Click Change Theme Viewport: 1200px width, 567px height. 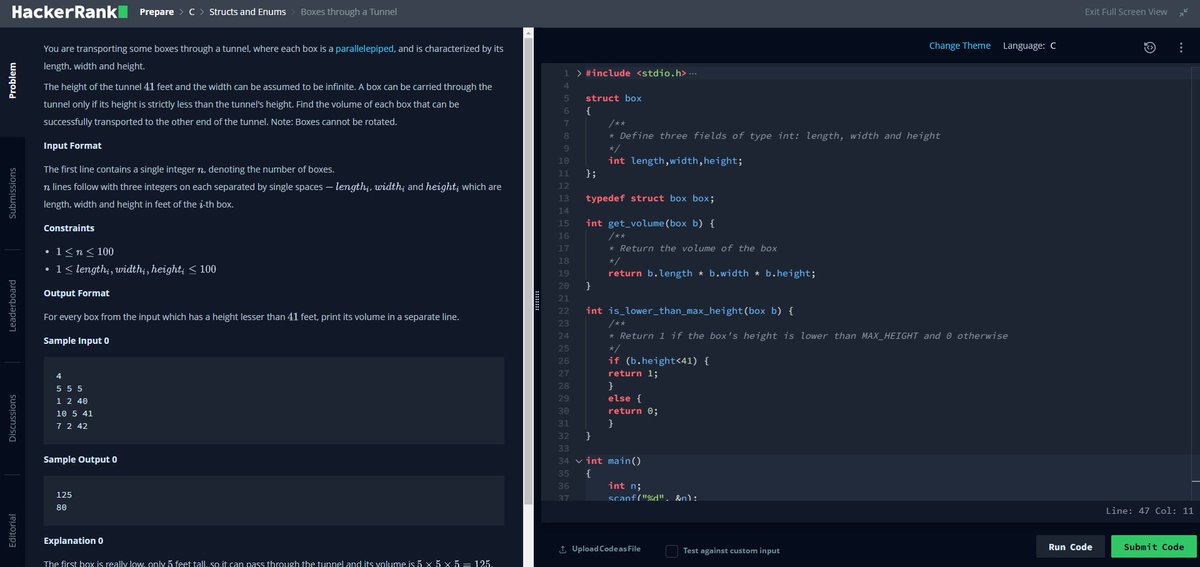(x=960, y=46)
